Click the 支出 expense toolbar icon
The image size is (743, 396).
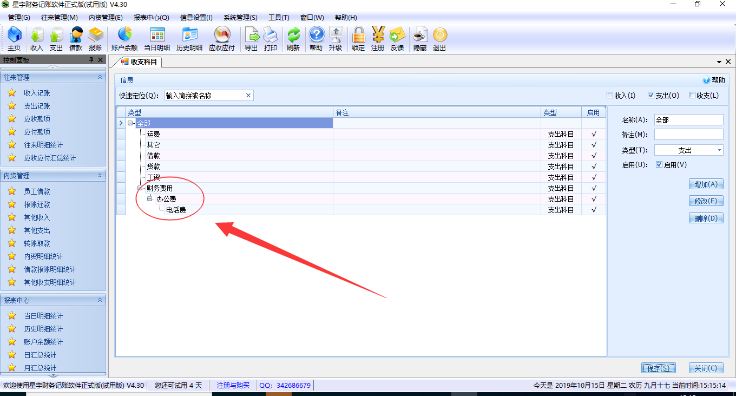click(x=56, y=38)
